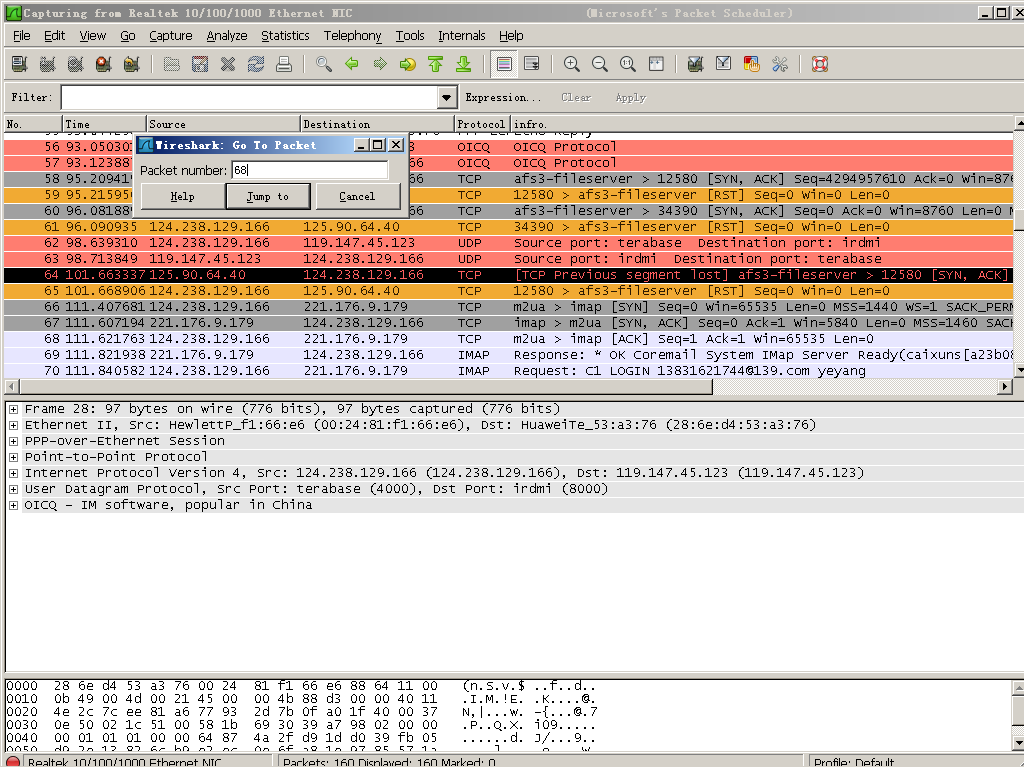
Task: Click hex pane scroll up arrow
Action: coord(1019,688)
